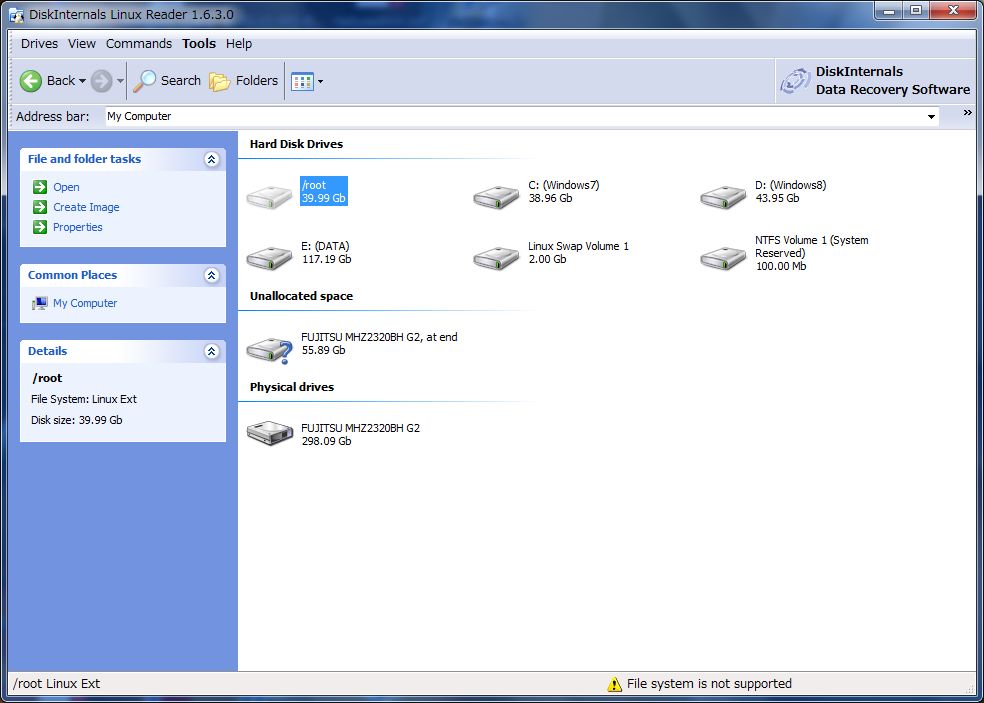984x703 pixels.
Task: Click File System: Linux Ext detail
Action: tap(83, 399)
